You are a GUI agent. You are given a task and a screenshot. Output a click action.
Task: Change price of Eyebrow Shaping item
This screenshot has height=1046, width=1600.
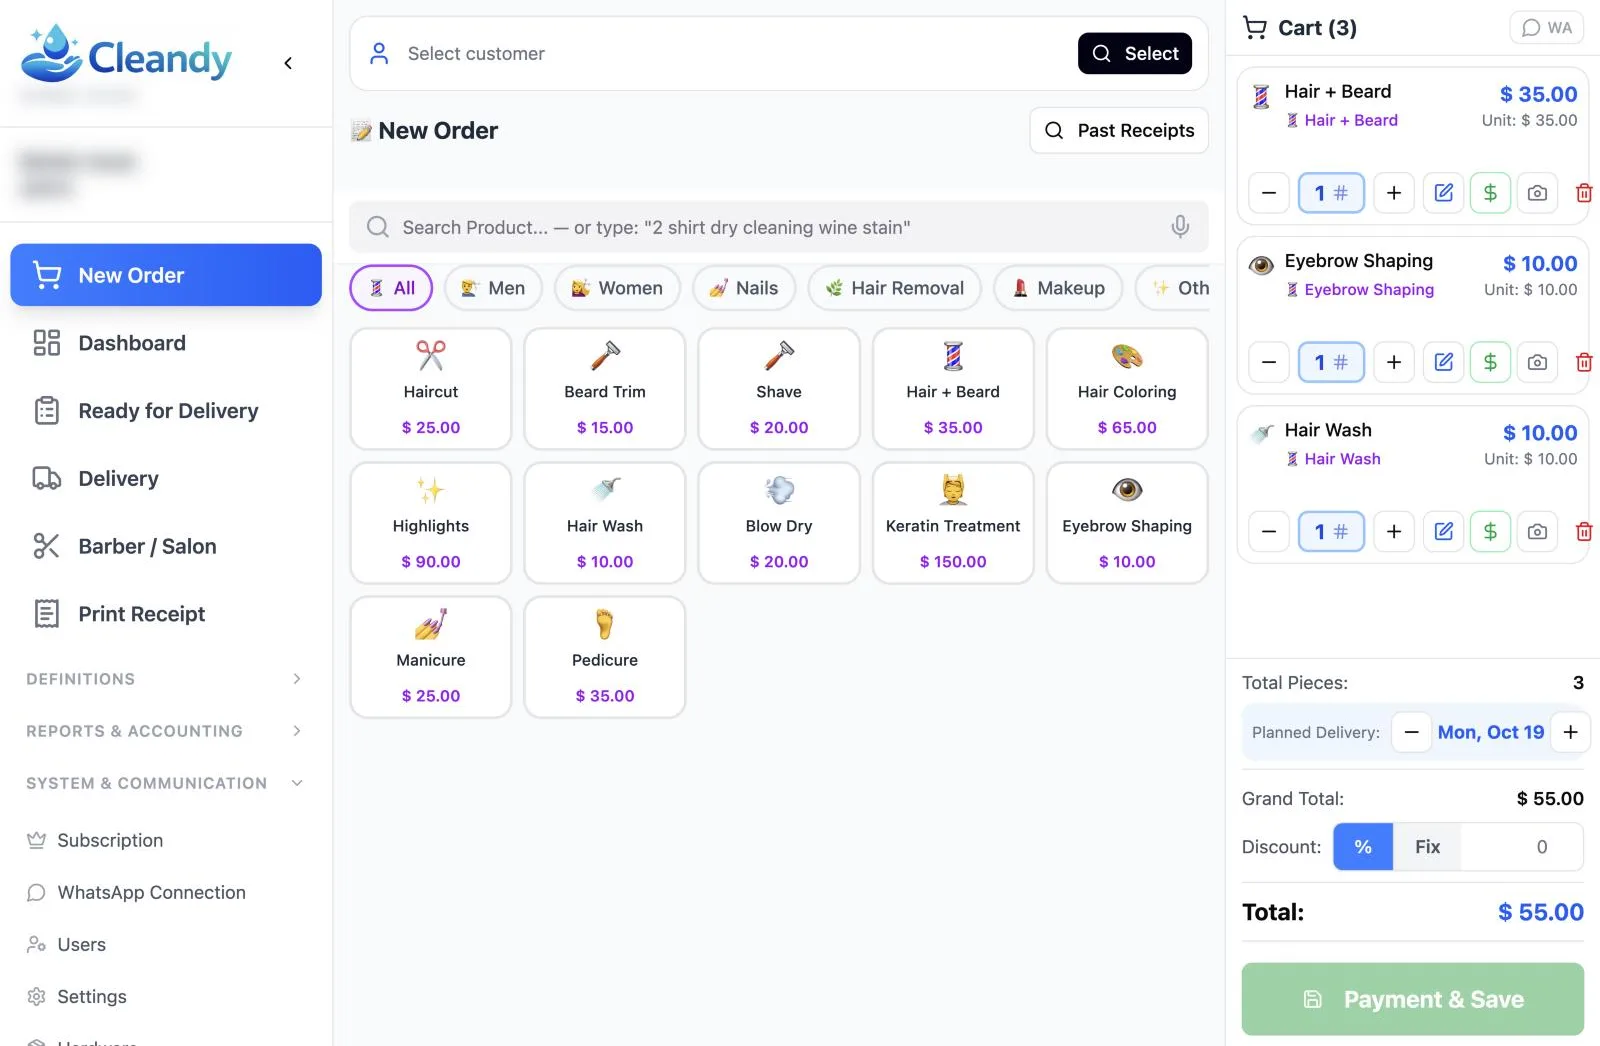point(1490,362)
